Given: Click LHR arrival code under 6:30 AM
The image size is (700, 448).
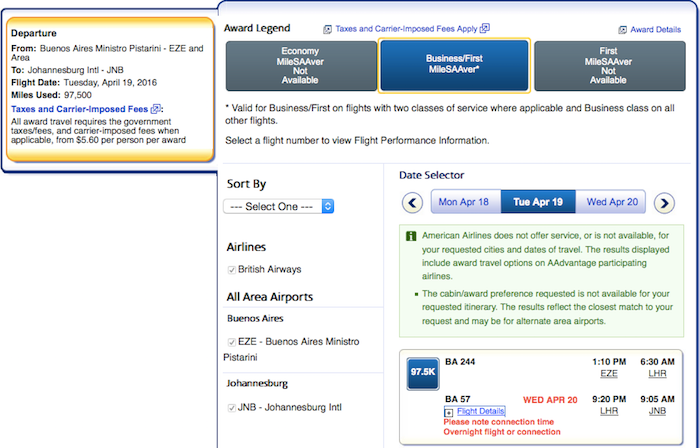Looking at the screenshot, I should click(657, 373).
